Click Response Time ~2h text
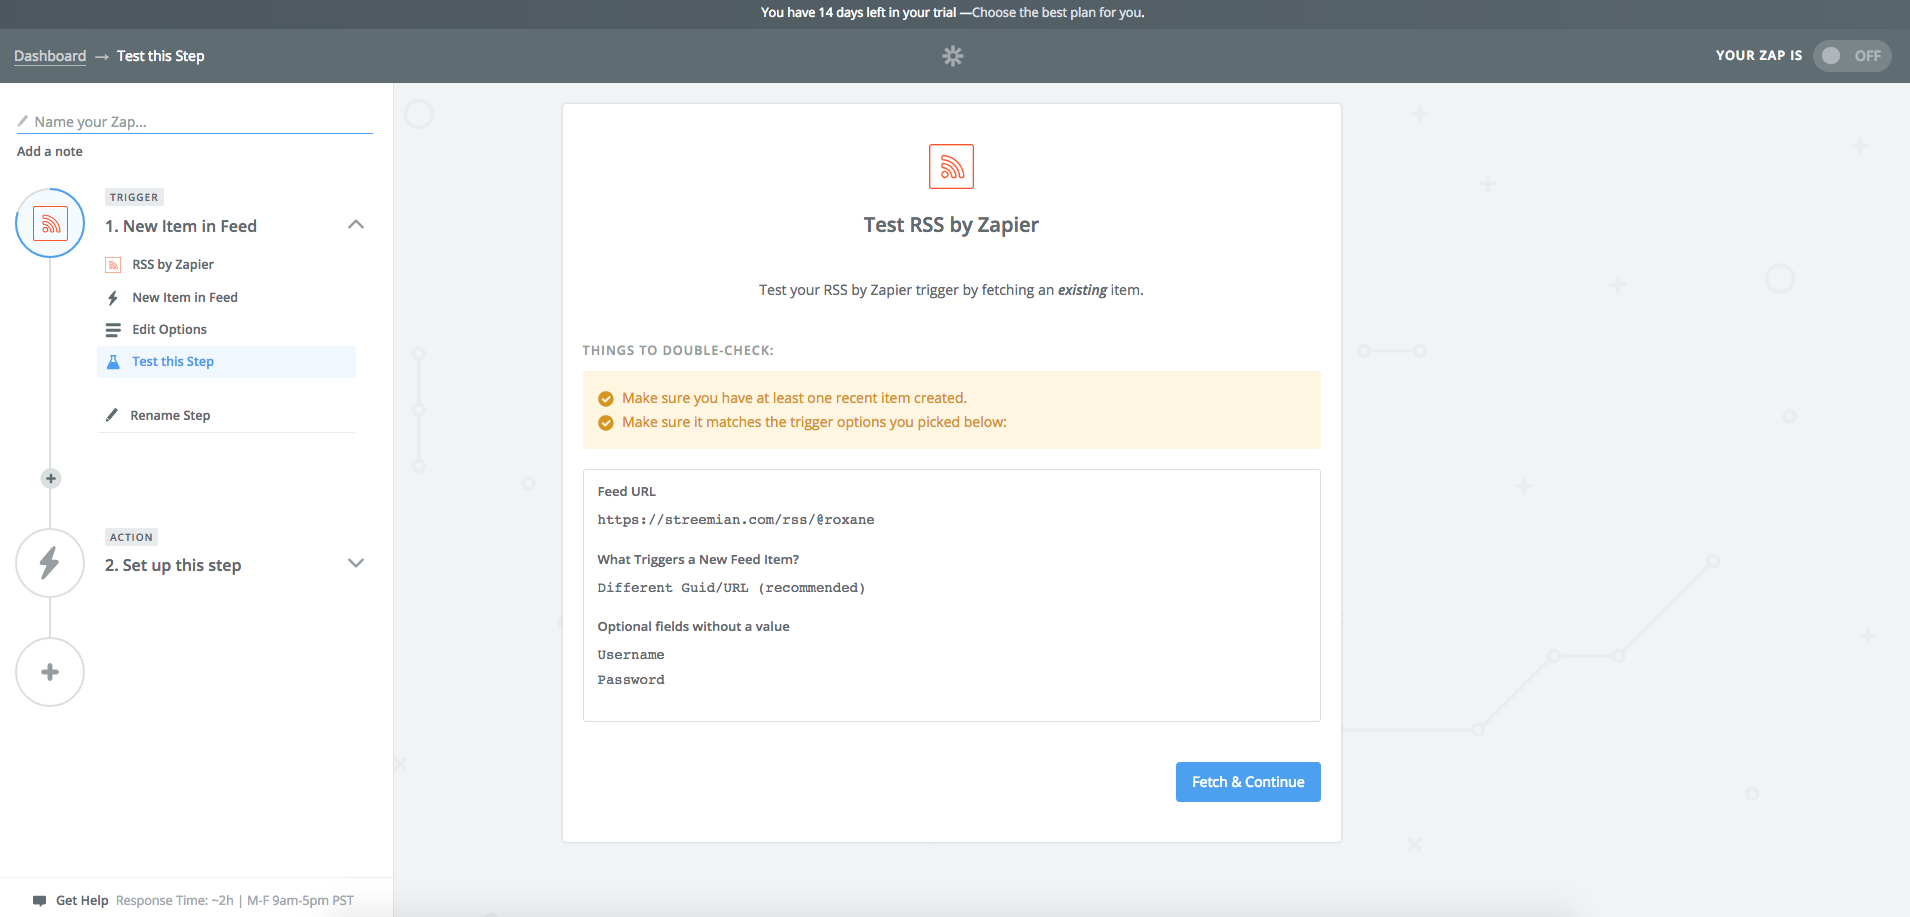This screenshot has width=1910, height=917. tap(175, 900)
